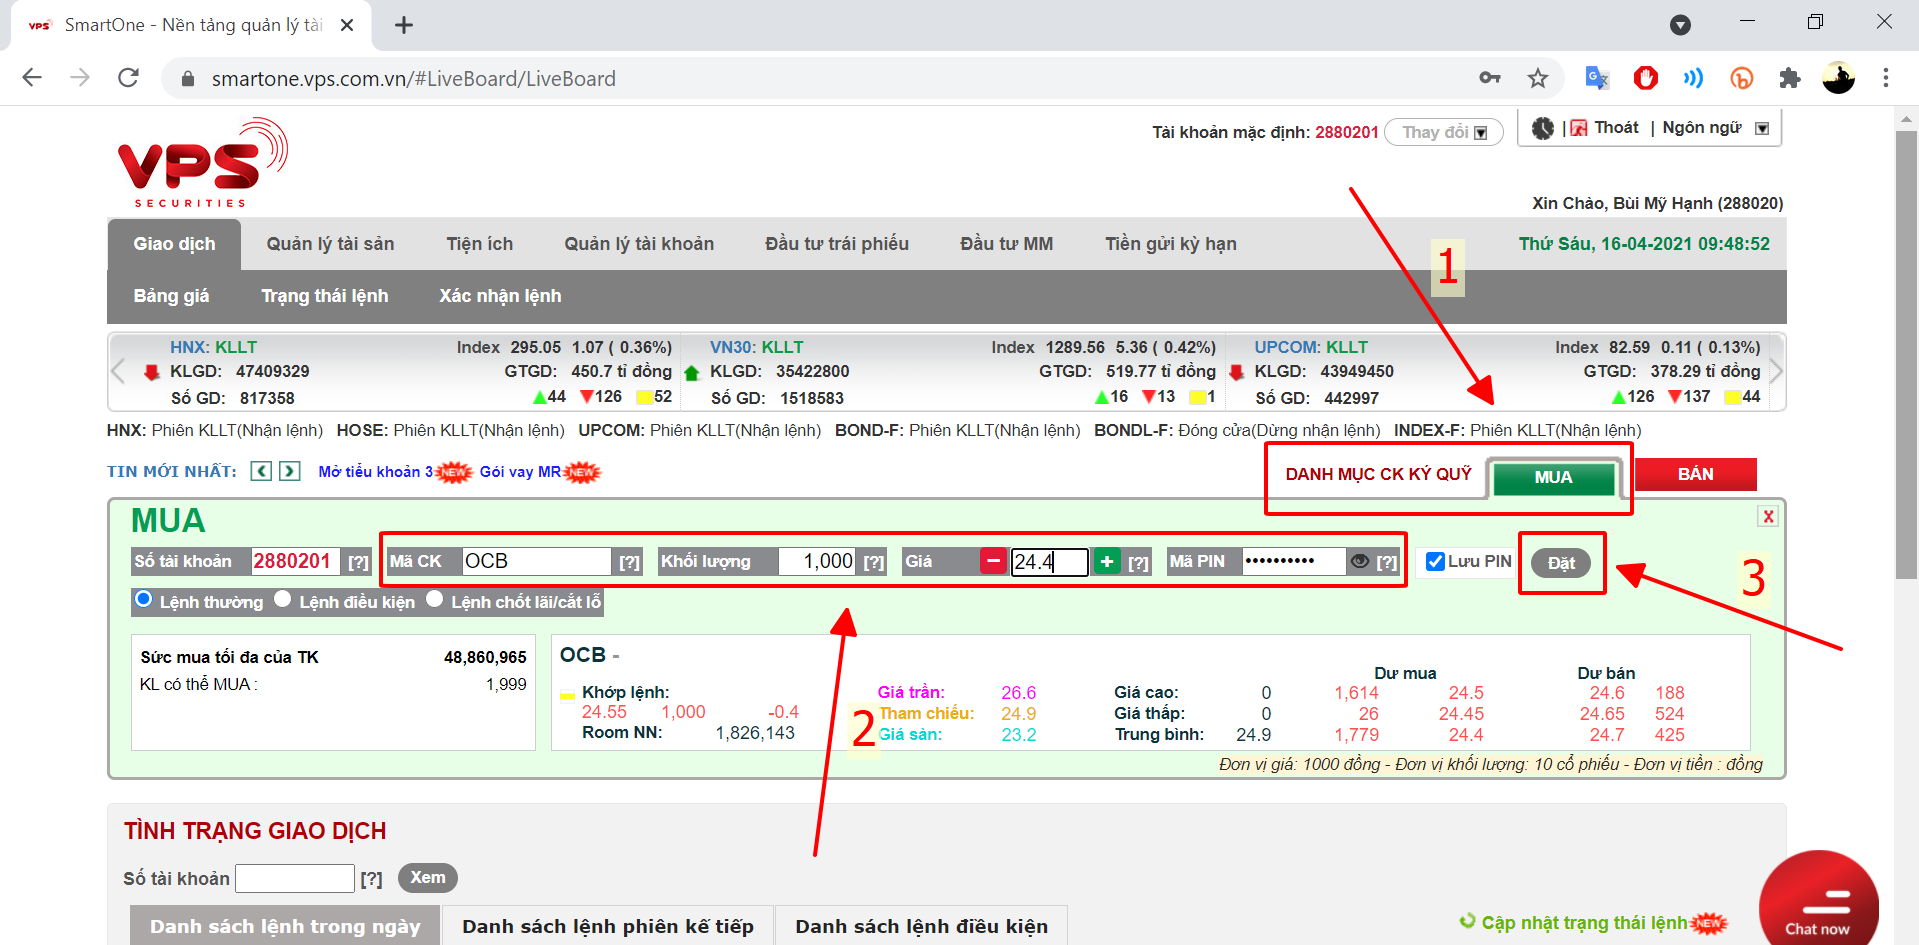Open the Thay đổi account dropdown
The height and width of the screenshot is (945, 1919).
tap(1443, 132)
